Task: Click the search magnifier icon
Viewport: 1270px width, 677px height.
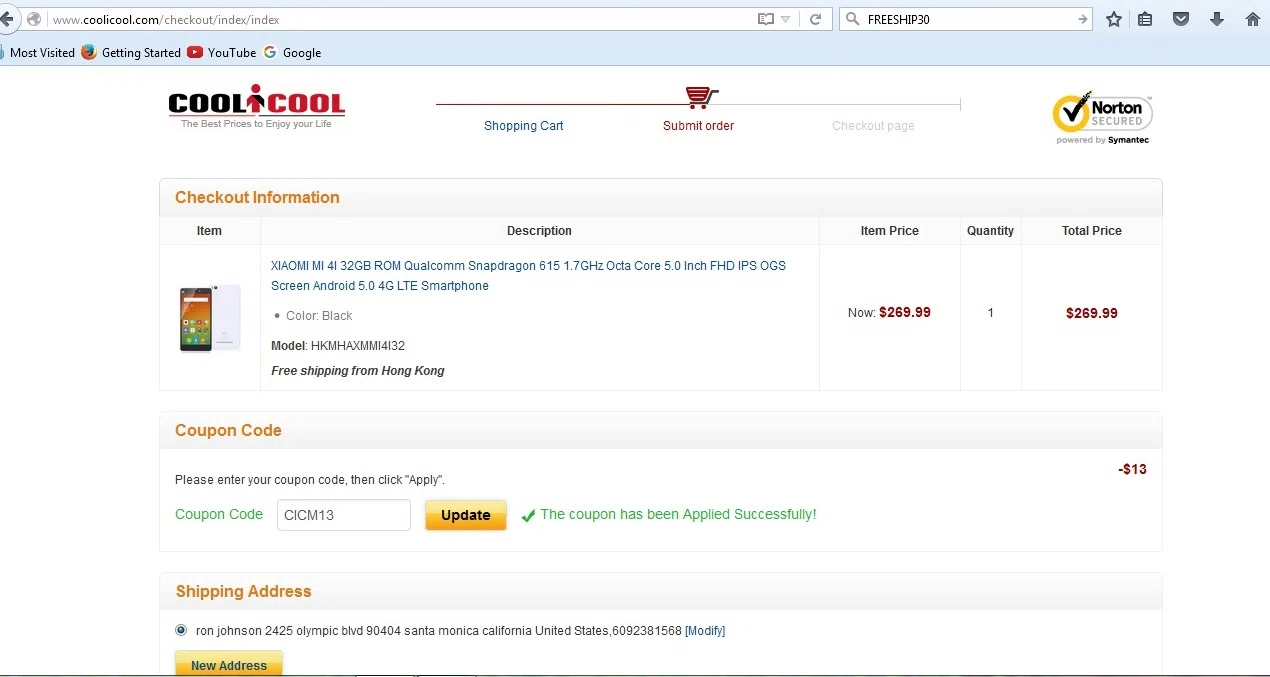Action: [852, 19]
